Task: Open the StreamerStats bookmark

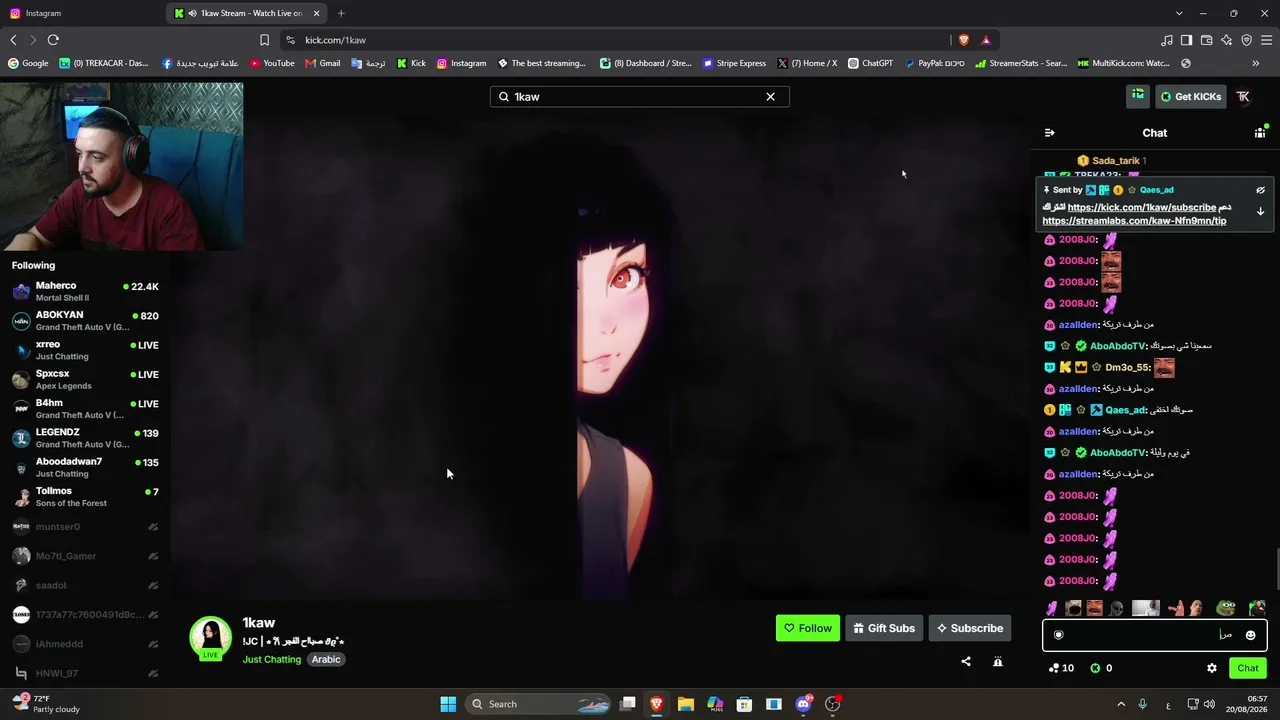Action: pyautogui.click(x=1021, y=63)
